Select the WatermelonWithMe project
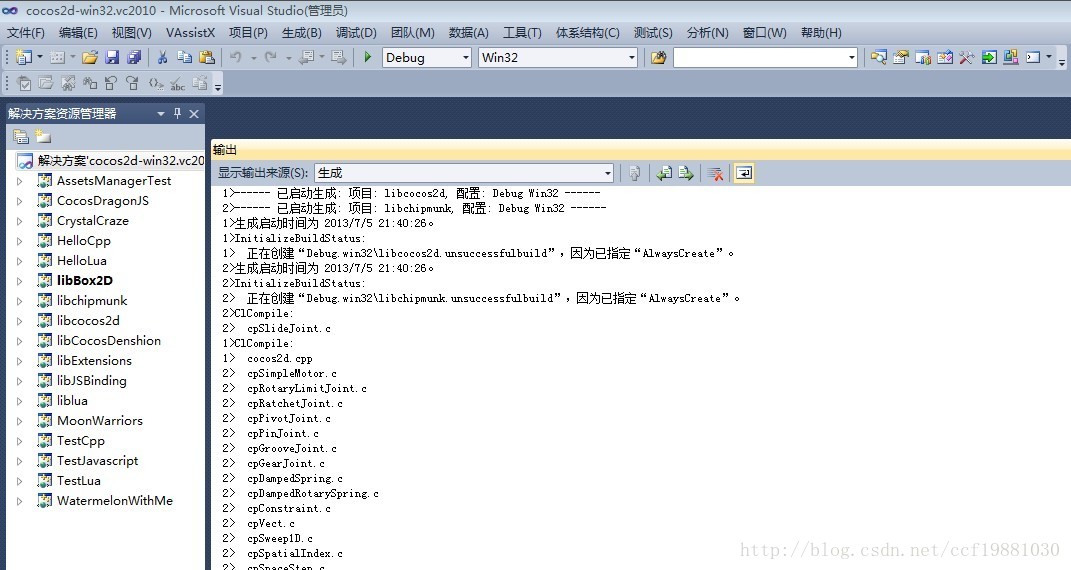Screen dimensions: 1071x570 point(115,500)
